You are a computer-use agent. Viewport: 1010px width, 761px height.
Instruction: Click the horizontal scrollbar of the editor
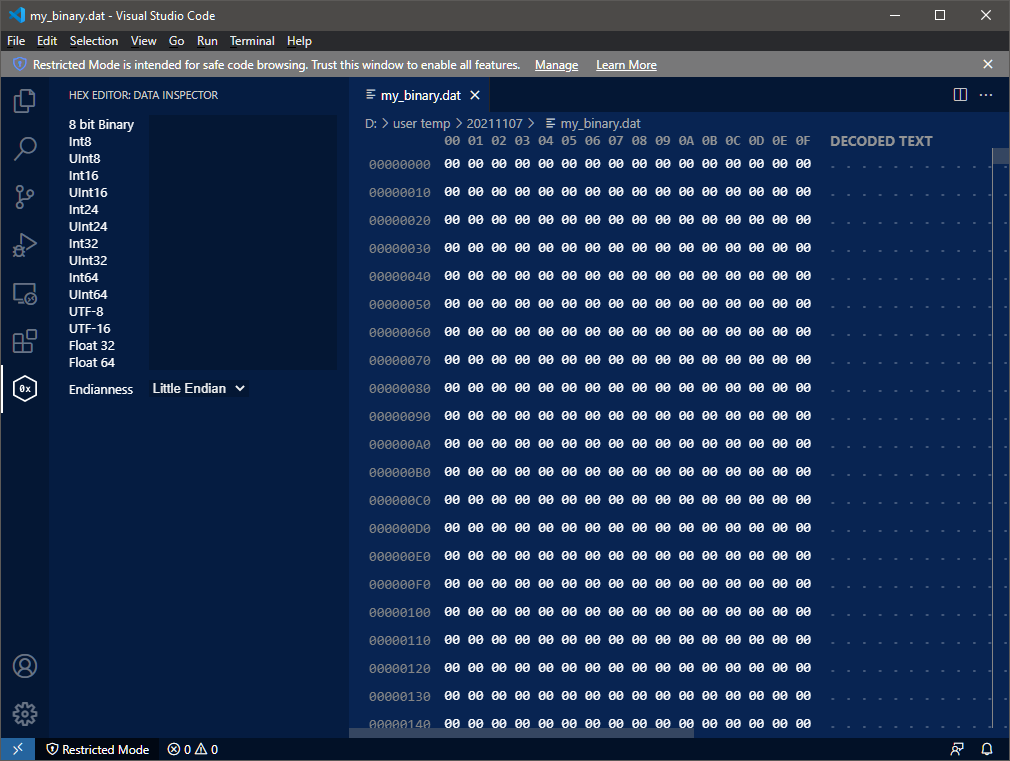(x=520, y=733)
